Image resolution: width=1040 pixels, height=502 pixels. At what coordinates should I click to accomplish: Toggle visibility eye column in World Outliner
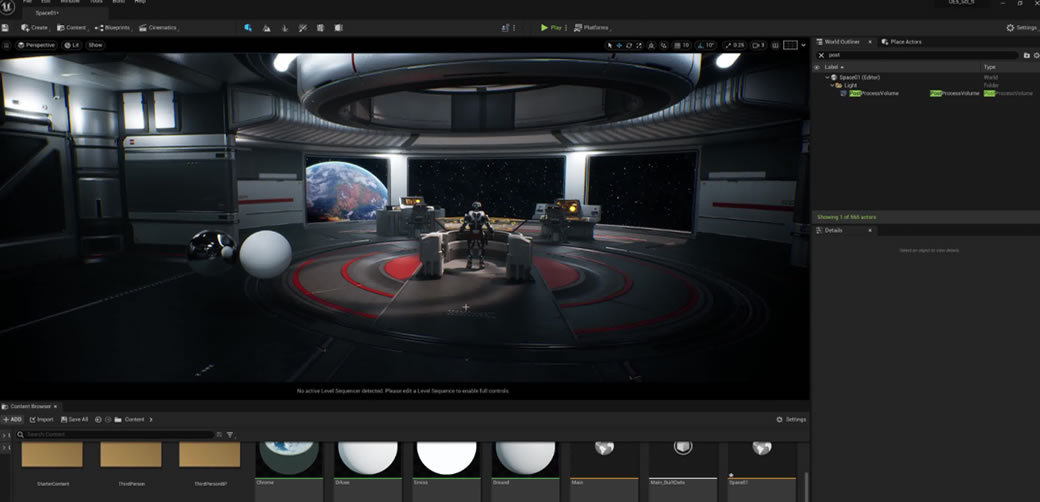(817, 67)
